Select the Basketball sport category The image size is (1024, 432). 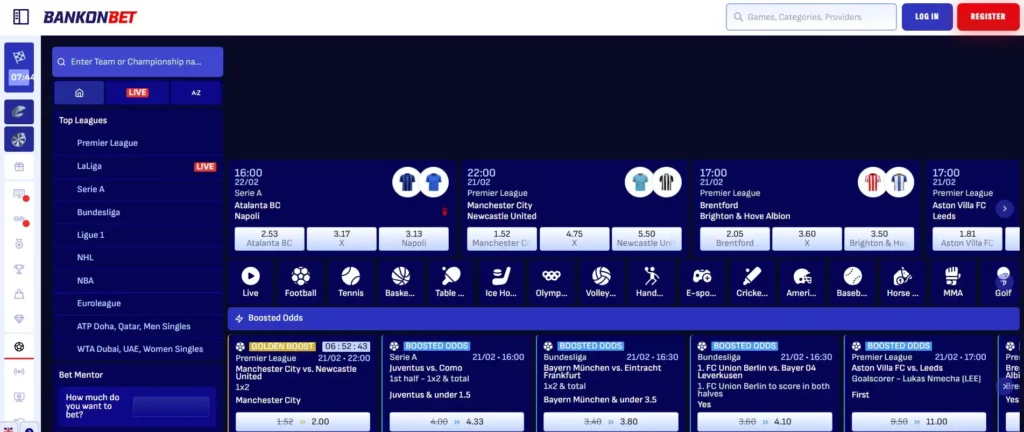(400, 282)
